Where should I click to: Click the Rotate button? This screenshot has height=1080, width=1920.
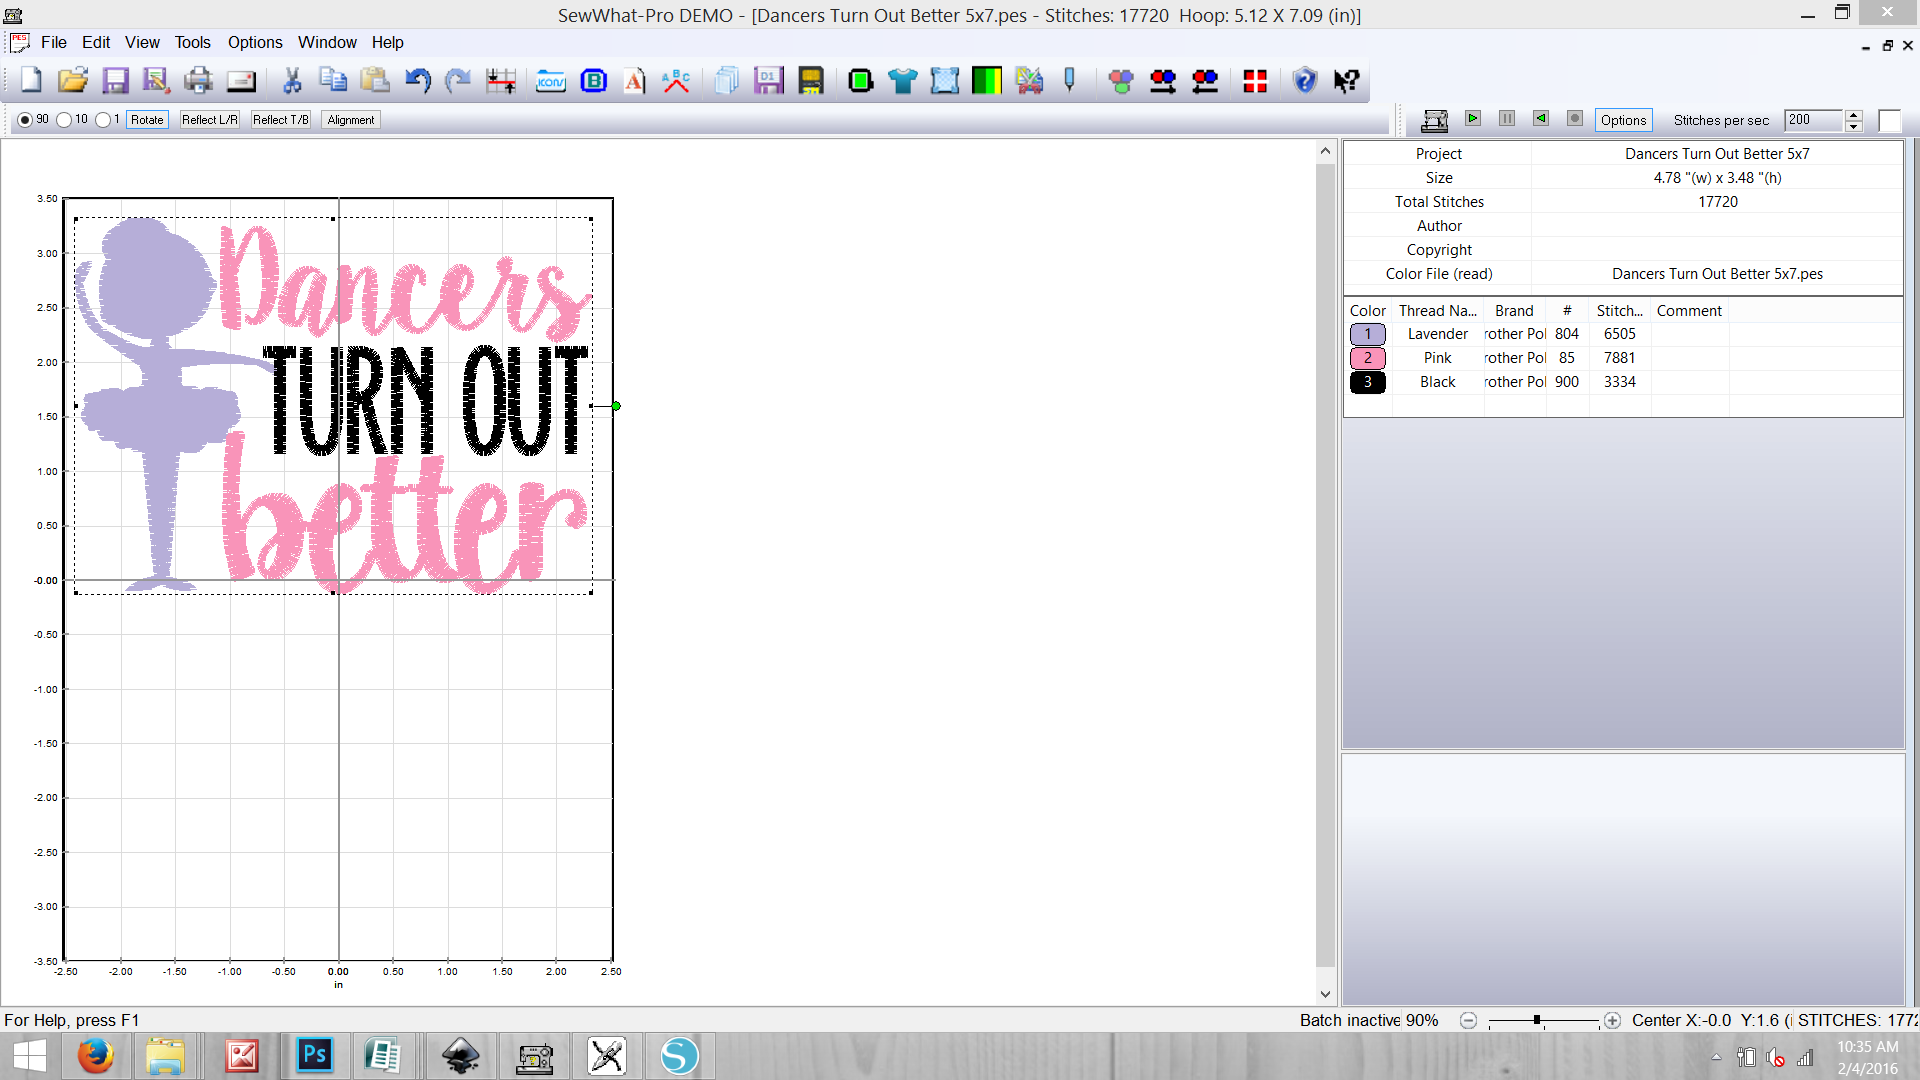point(146,119)
